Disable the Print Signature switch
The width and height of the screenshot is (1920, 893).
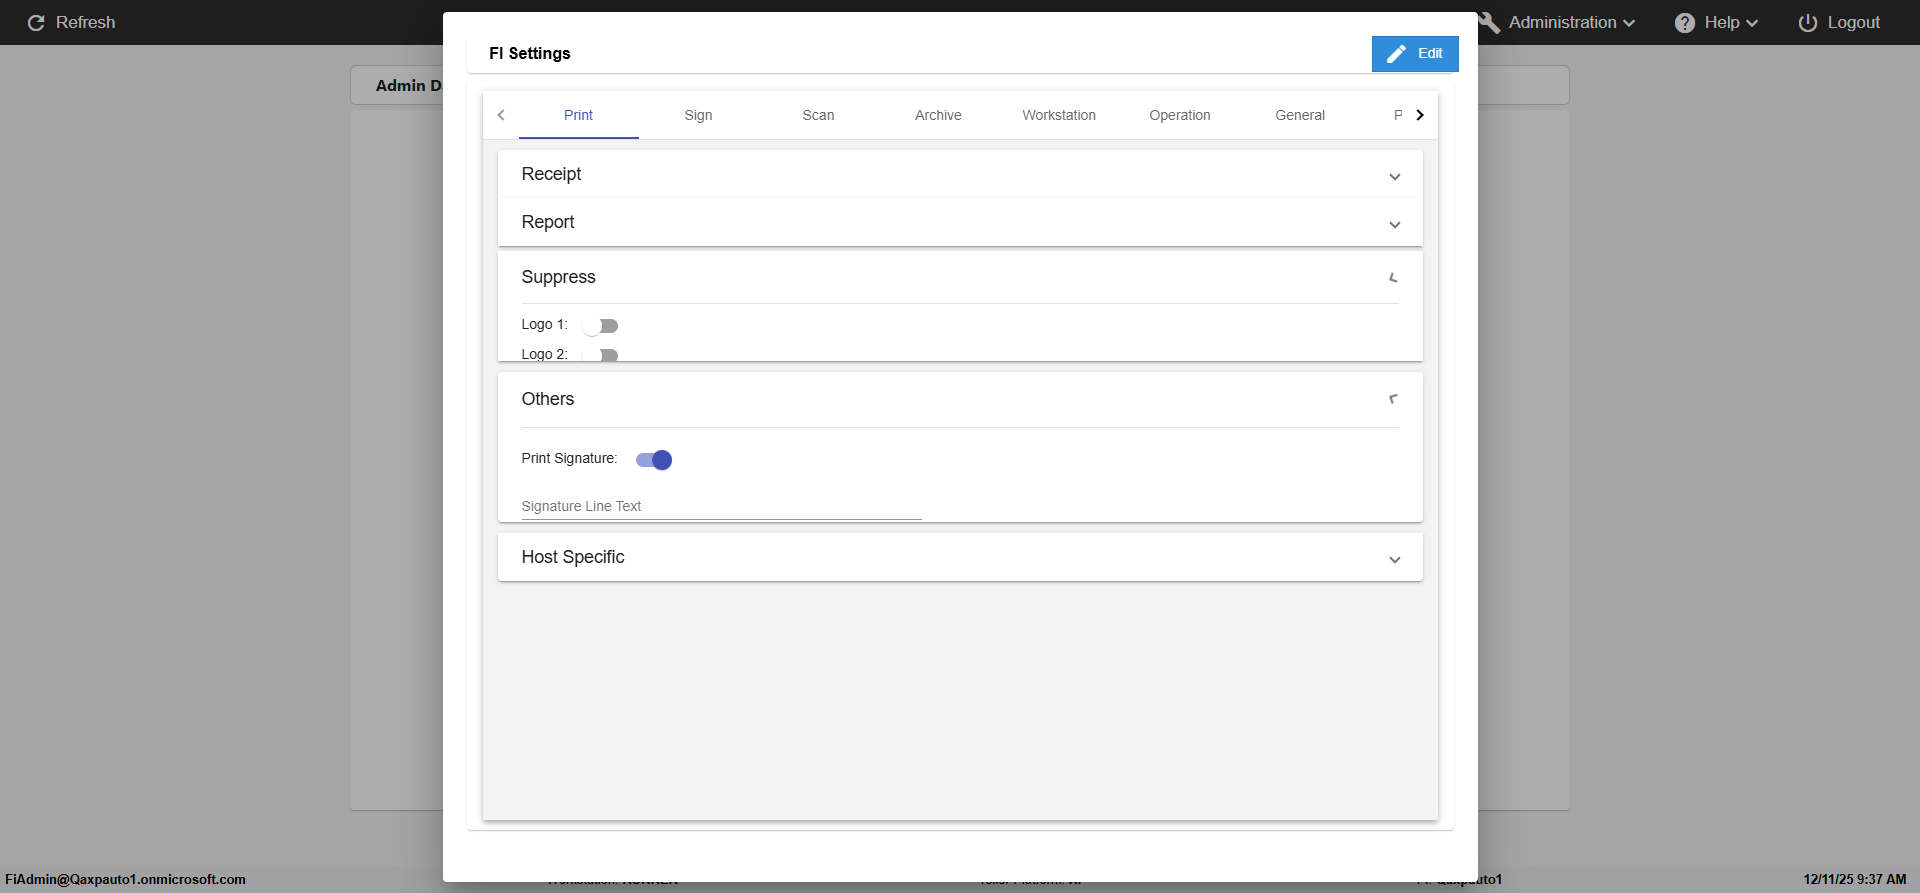point(654,460)
